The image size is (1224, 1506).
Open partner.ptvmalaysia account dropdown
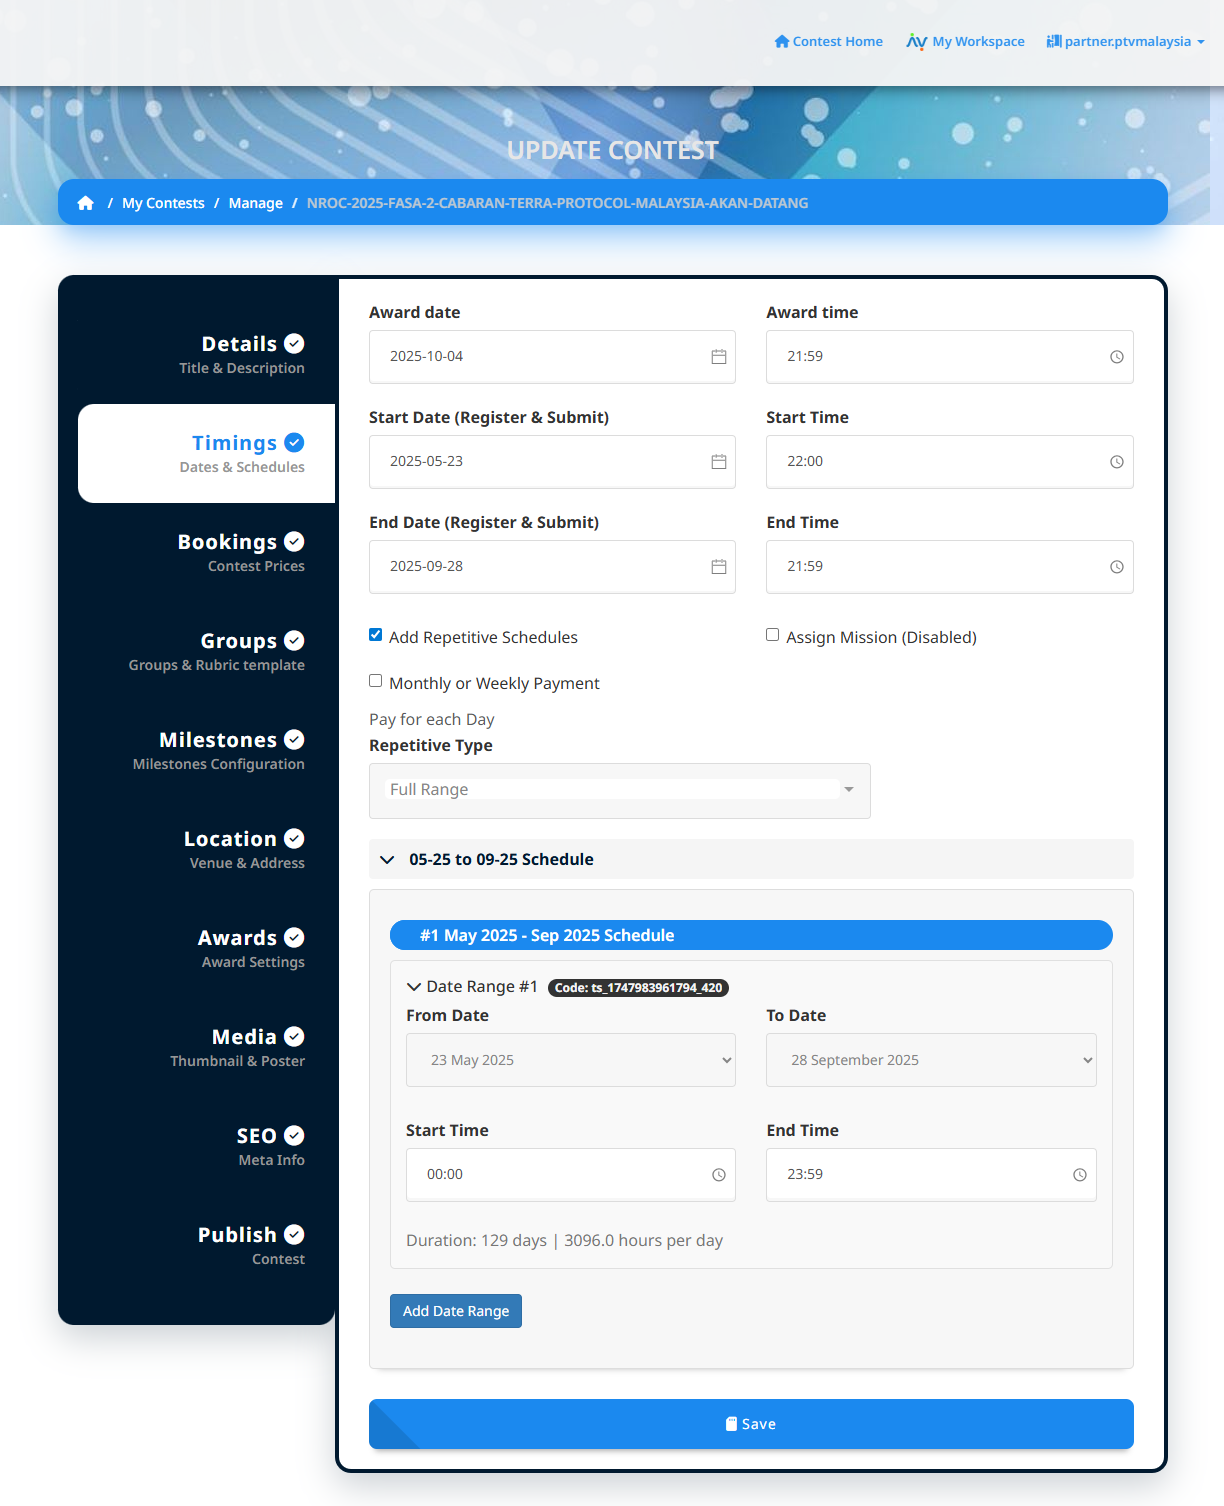[x=1126, y=41]
